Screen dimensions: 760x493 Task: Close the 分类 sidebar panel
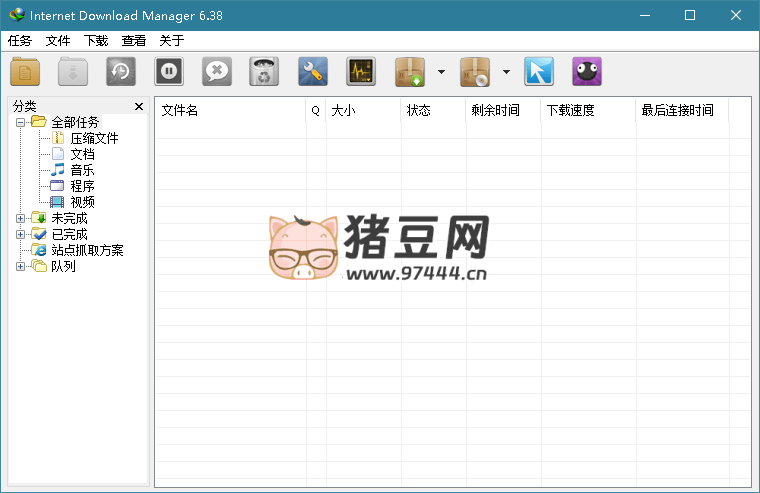(x=139, y=106)
